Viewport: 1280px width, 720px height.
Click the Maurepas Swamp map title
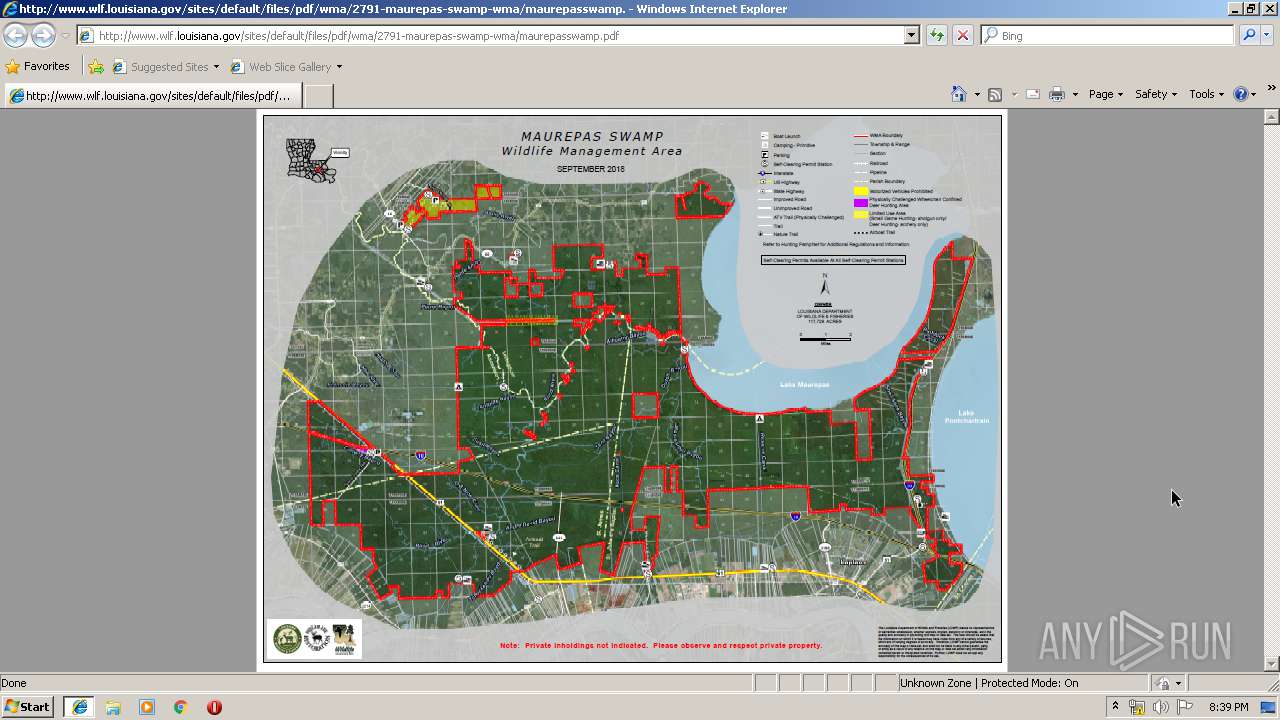(592, 144)
